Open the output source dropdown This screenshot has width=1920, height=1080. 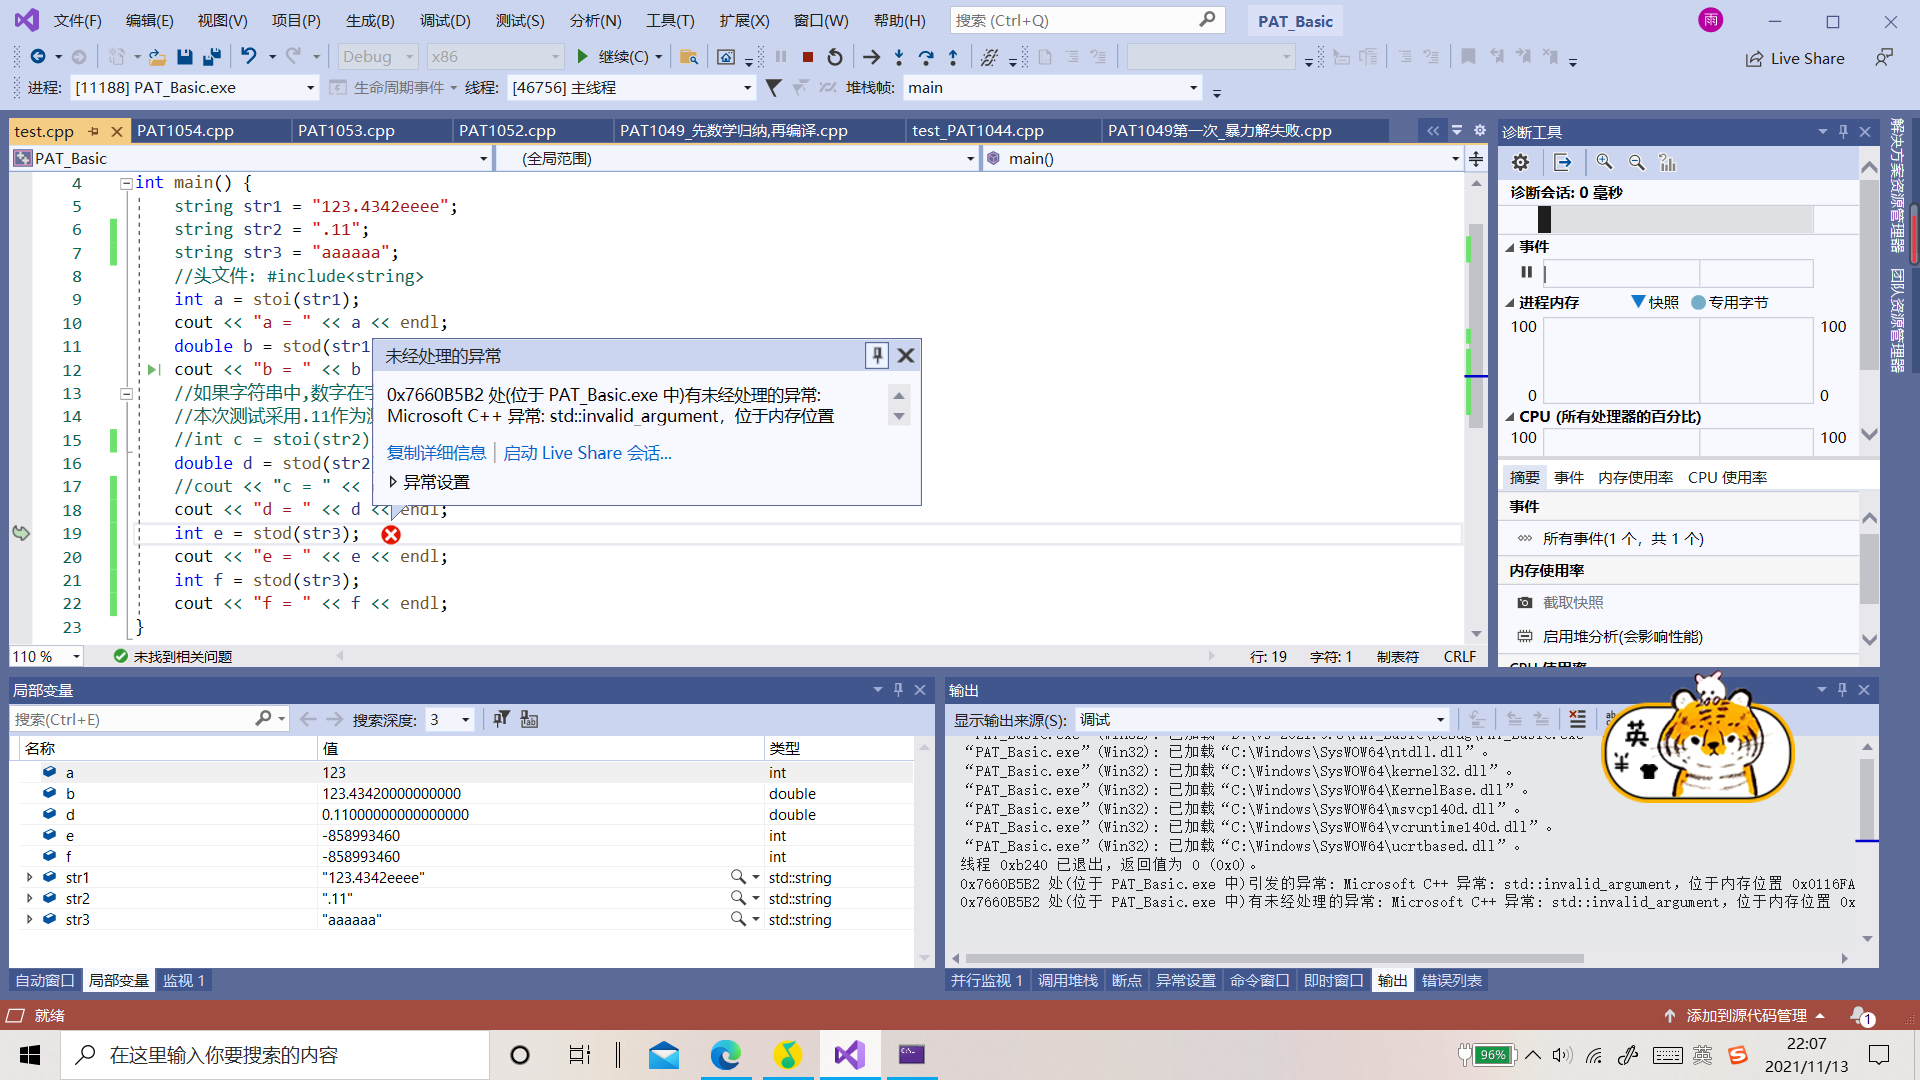[1440, 720]
